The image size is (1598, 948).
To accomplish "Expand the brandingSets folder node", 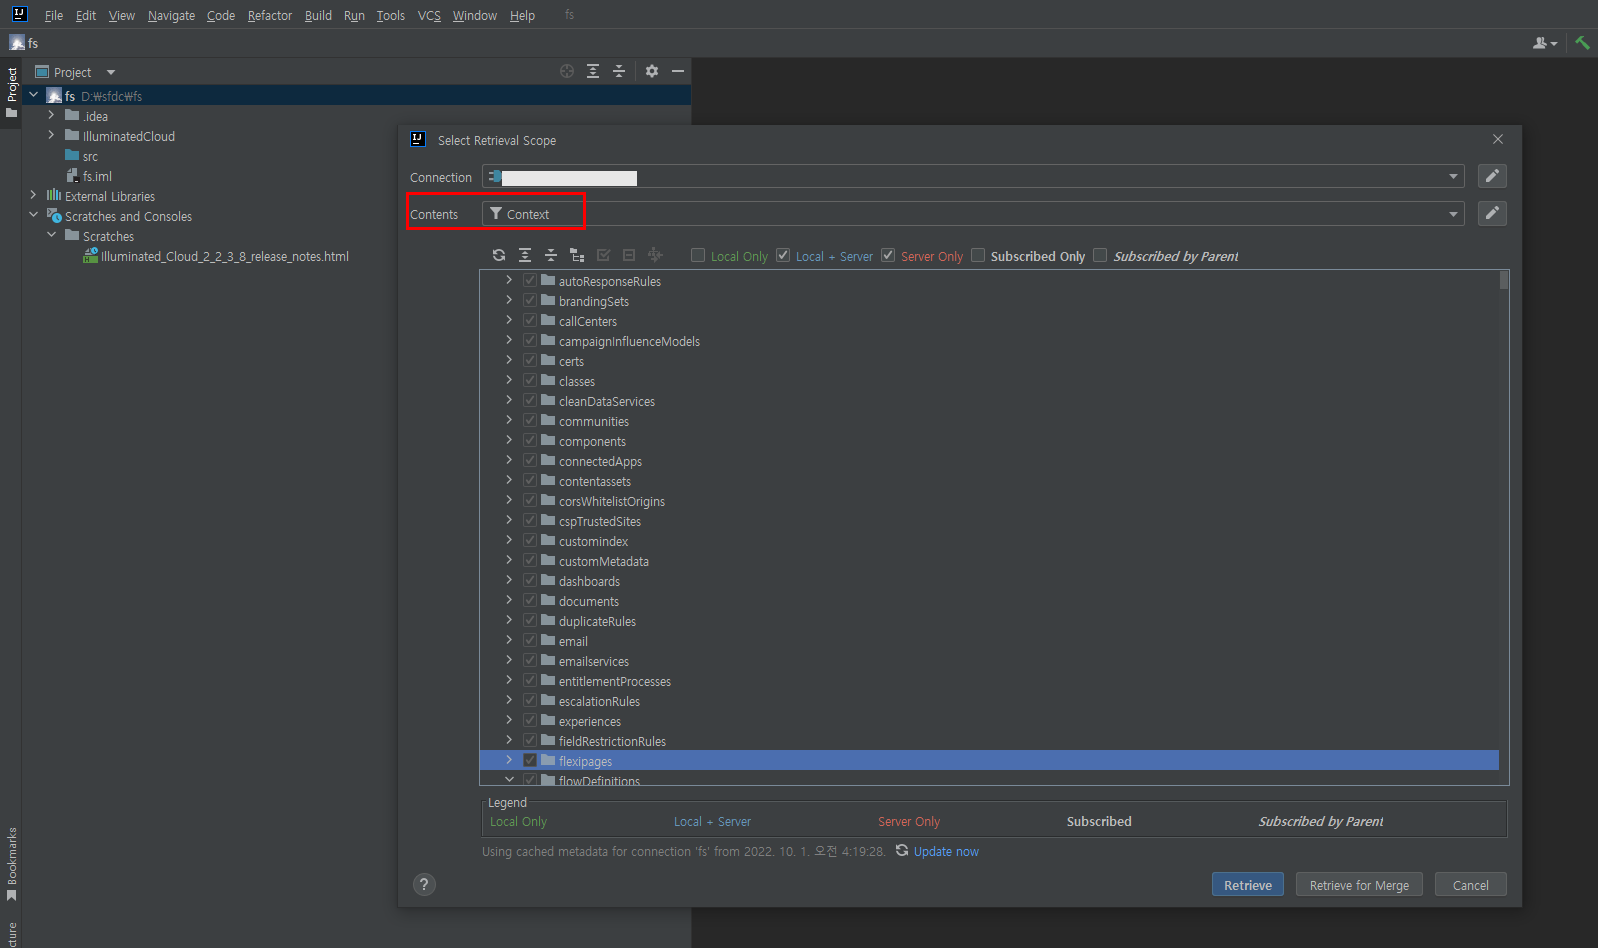I will pos(509,300).
